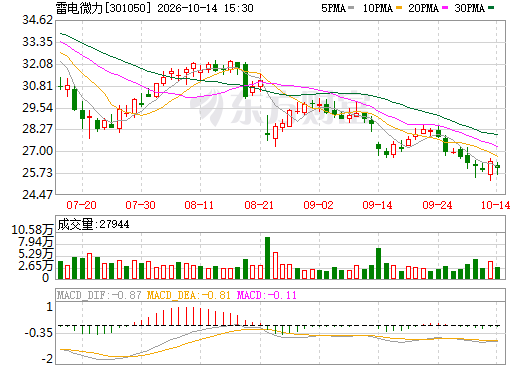Click the tall green volume bar at 09-14
520x365 pixels.
(x=378, y=263)
